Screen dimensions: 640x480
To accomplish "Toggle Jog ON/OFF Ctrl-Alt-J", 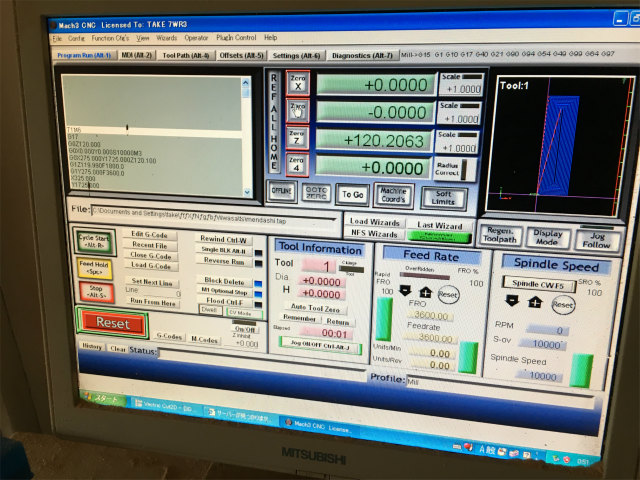I will (x=320, y=346).
